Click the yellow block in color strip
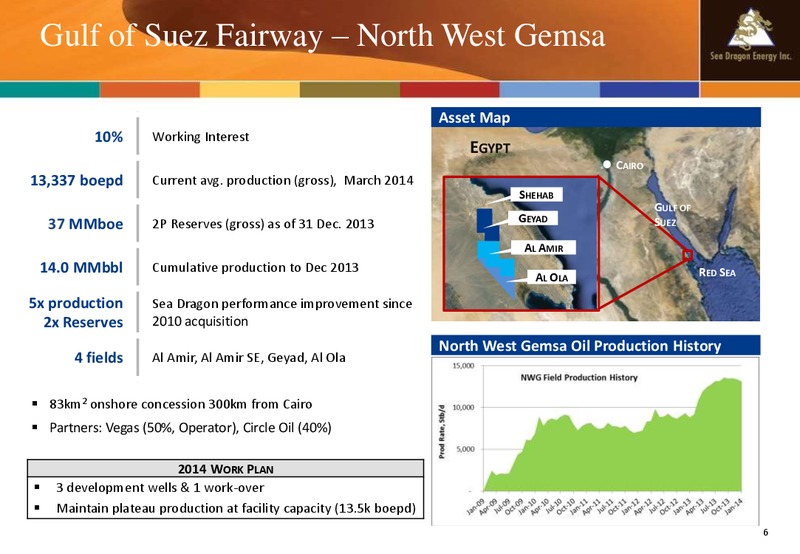Image resolution: width=800 pixels, height=554 pixels. 249,89
